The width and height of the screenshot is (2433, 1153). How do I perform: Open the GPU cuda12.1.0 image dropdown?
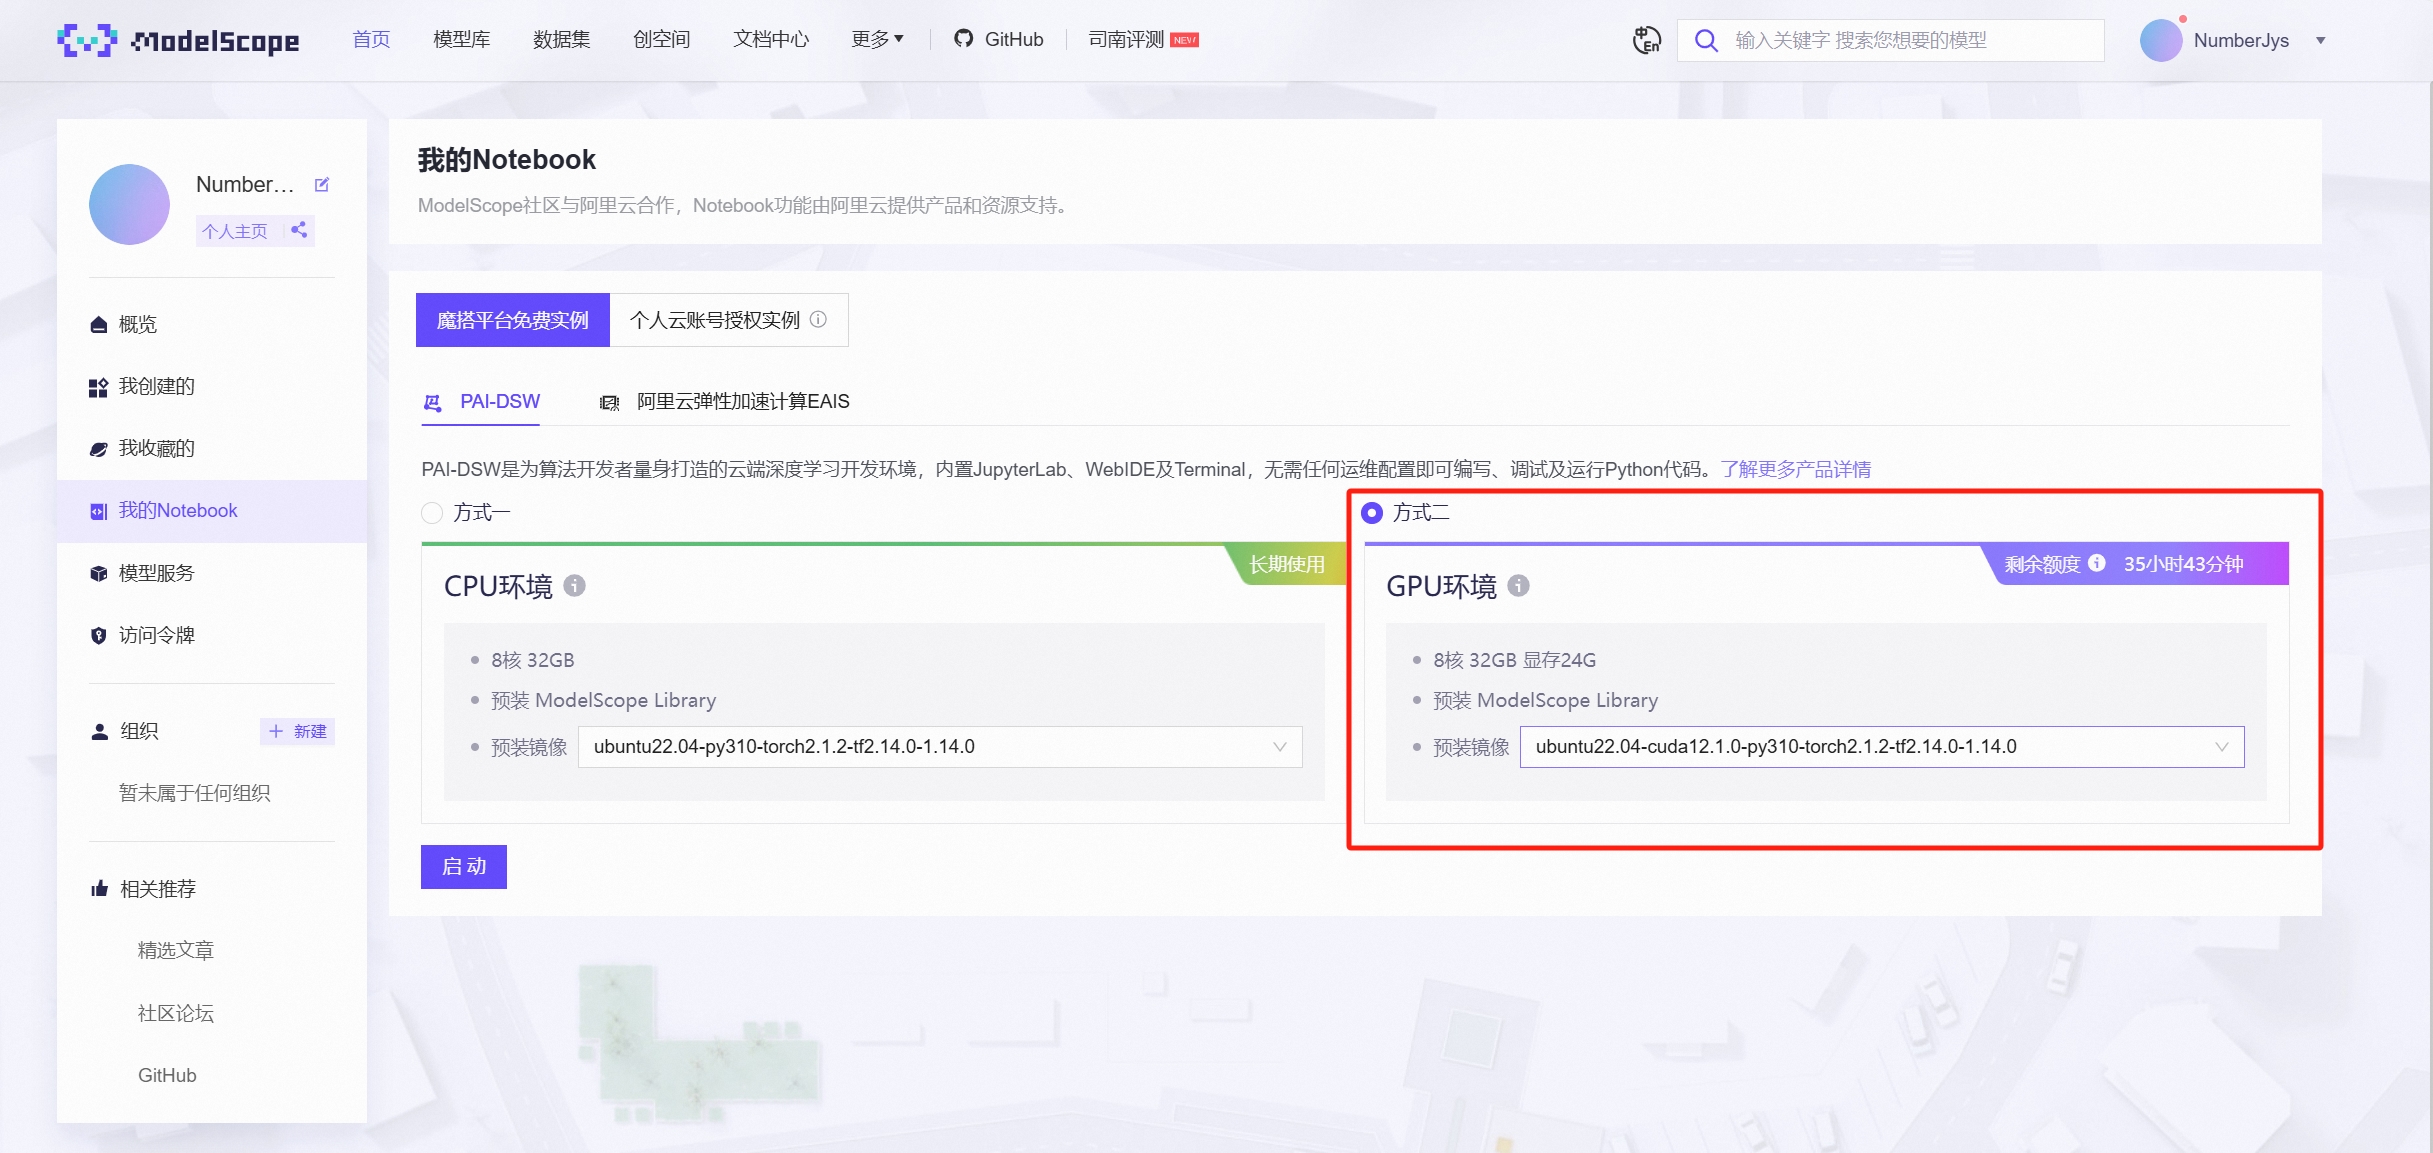(1882, 747)
